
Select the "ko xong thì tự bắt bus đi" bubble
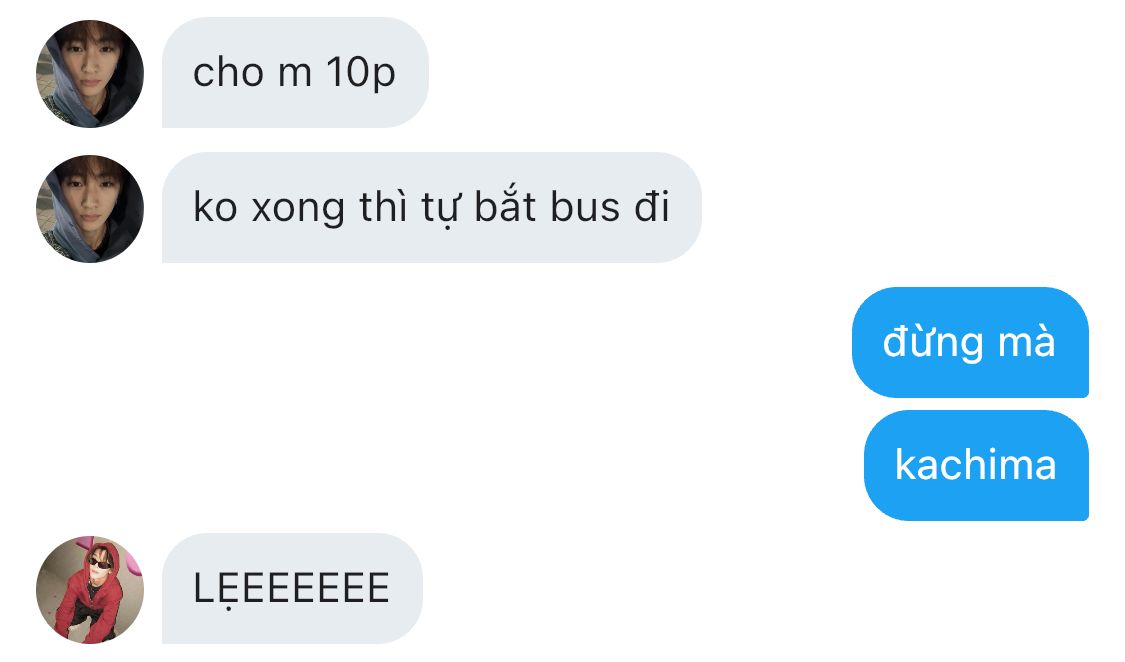point(431,207)
